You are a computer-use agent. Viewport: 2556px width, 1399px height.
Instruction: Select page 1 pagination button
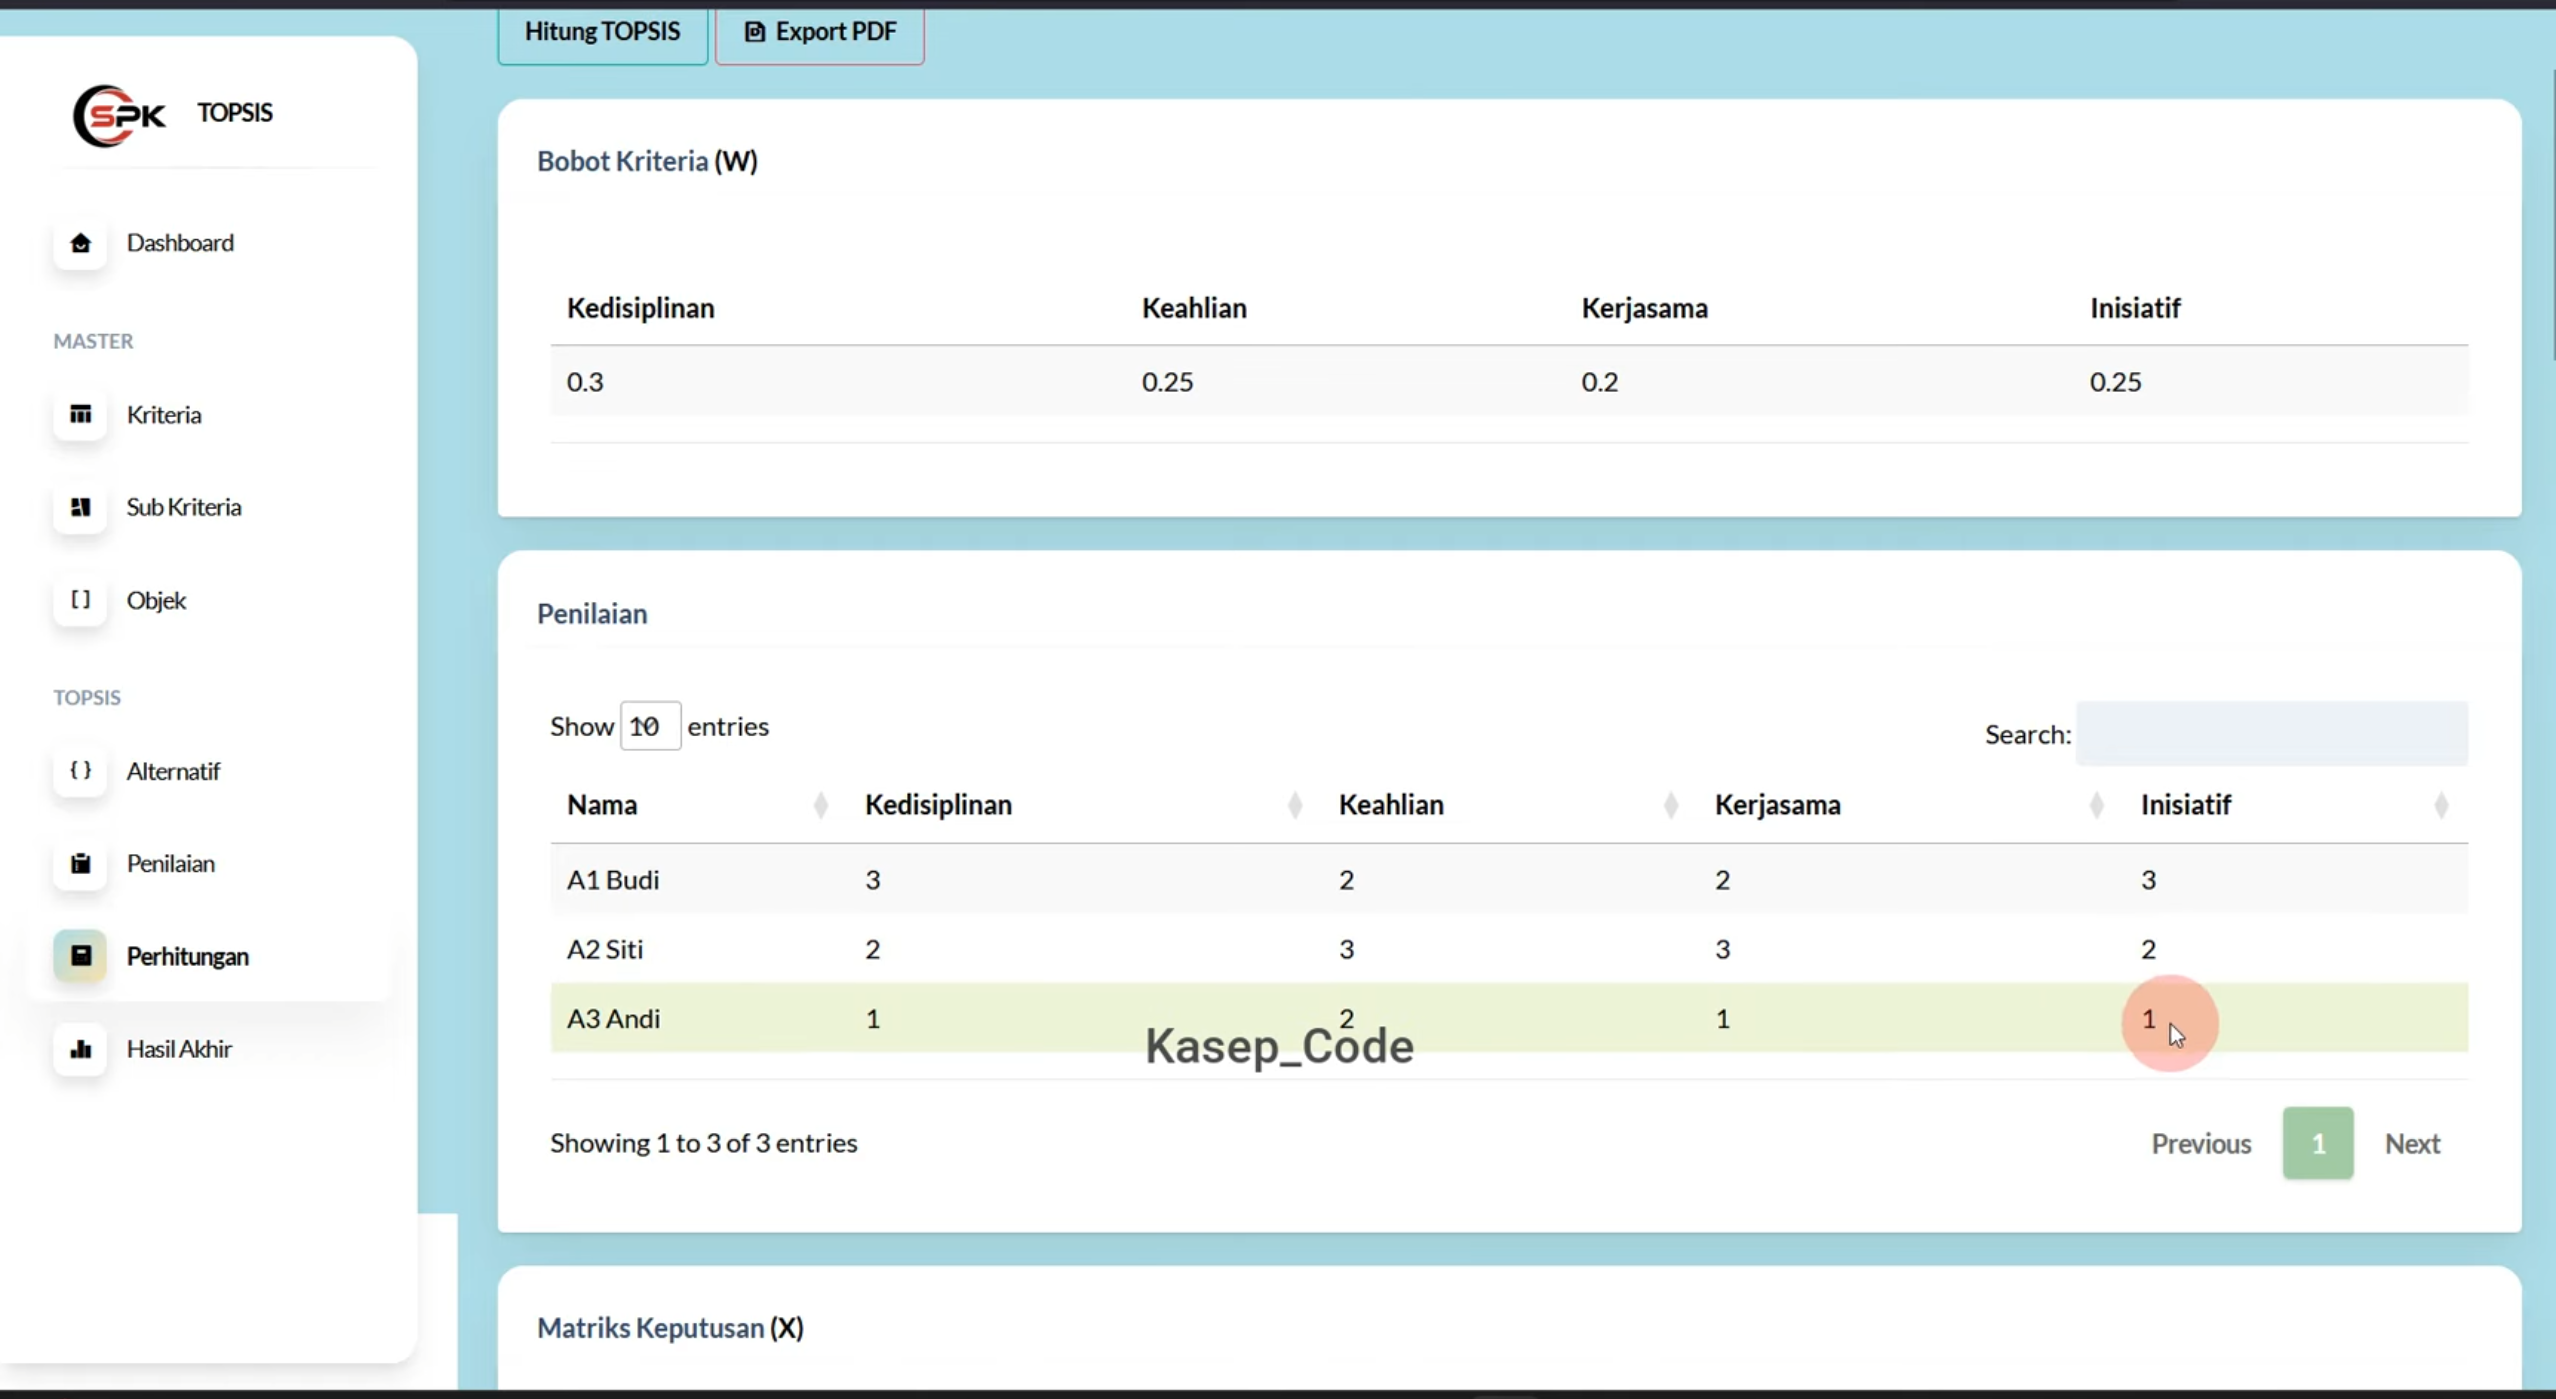point(2318,1143)
